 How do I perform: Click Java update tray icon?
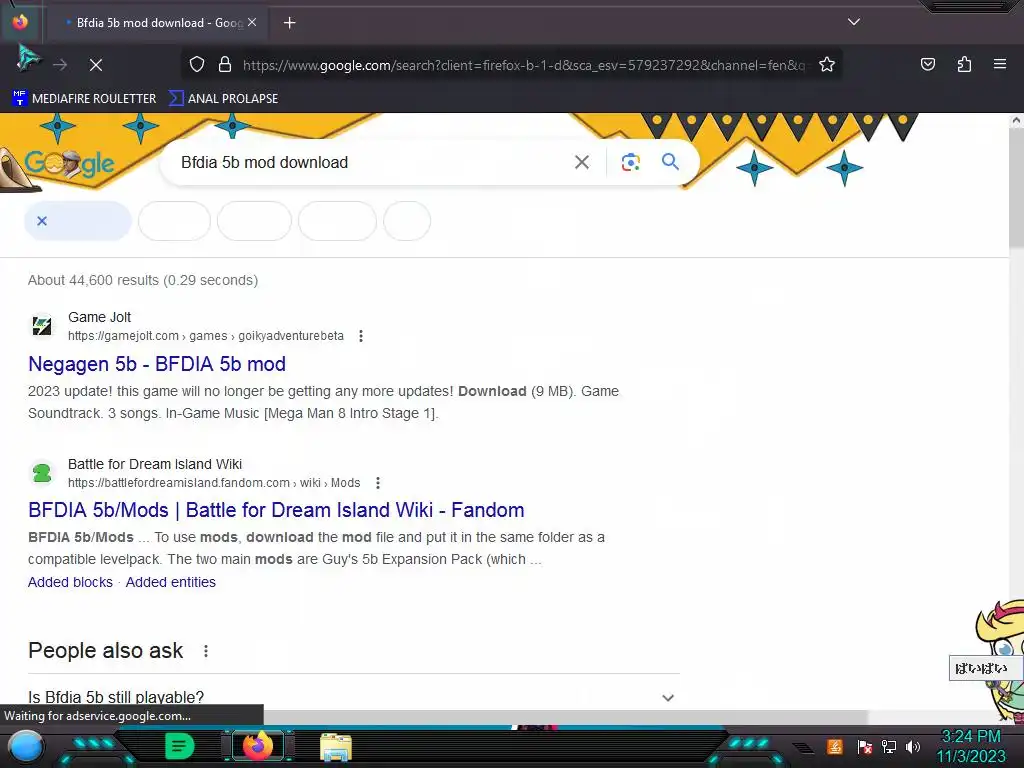coord(835,746)
